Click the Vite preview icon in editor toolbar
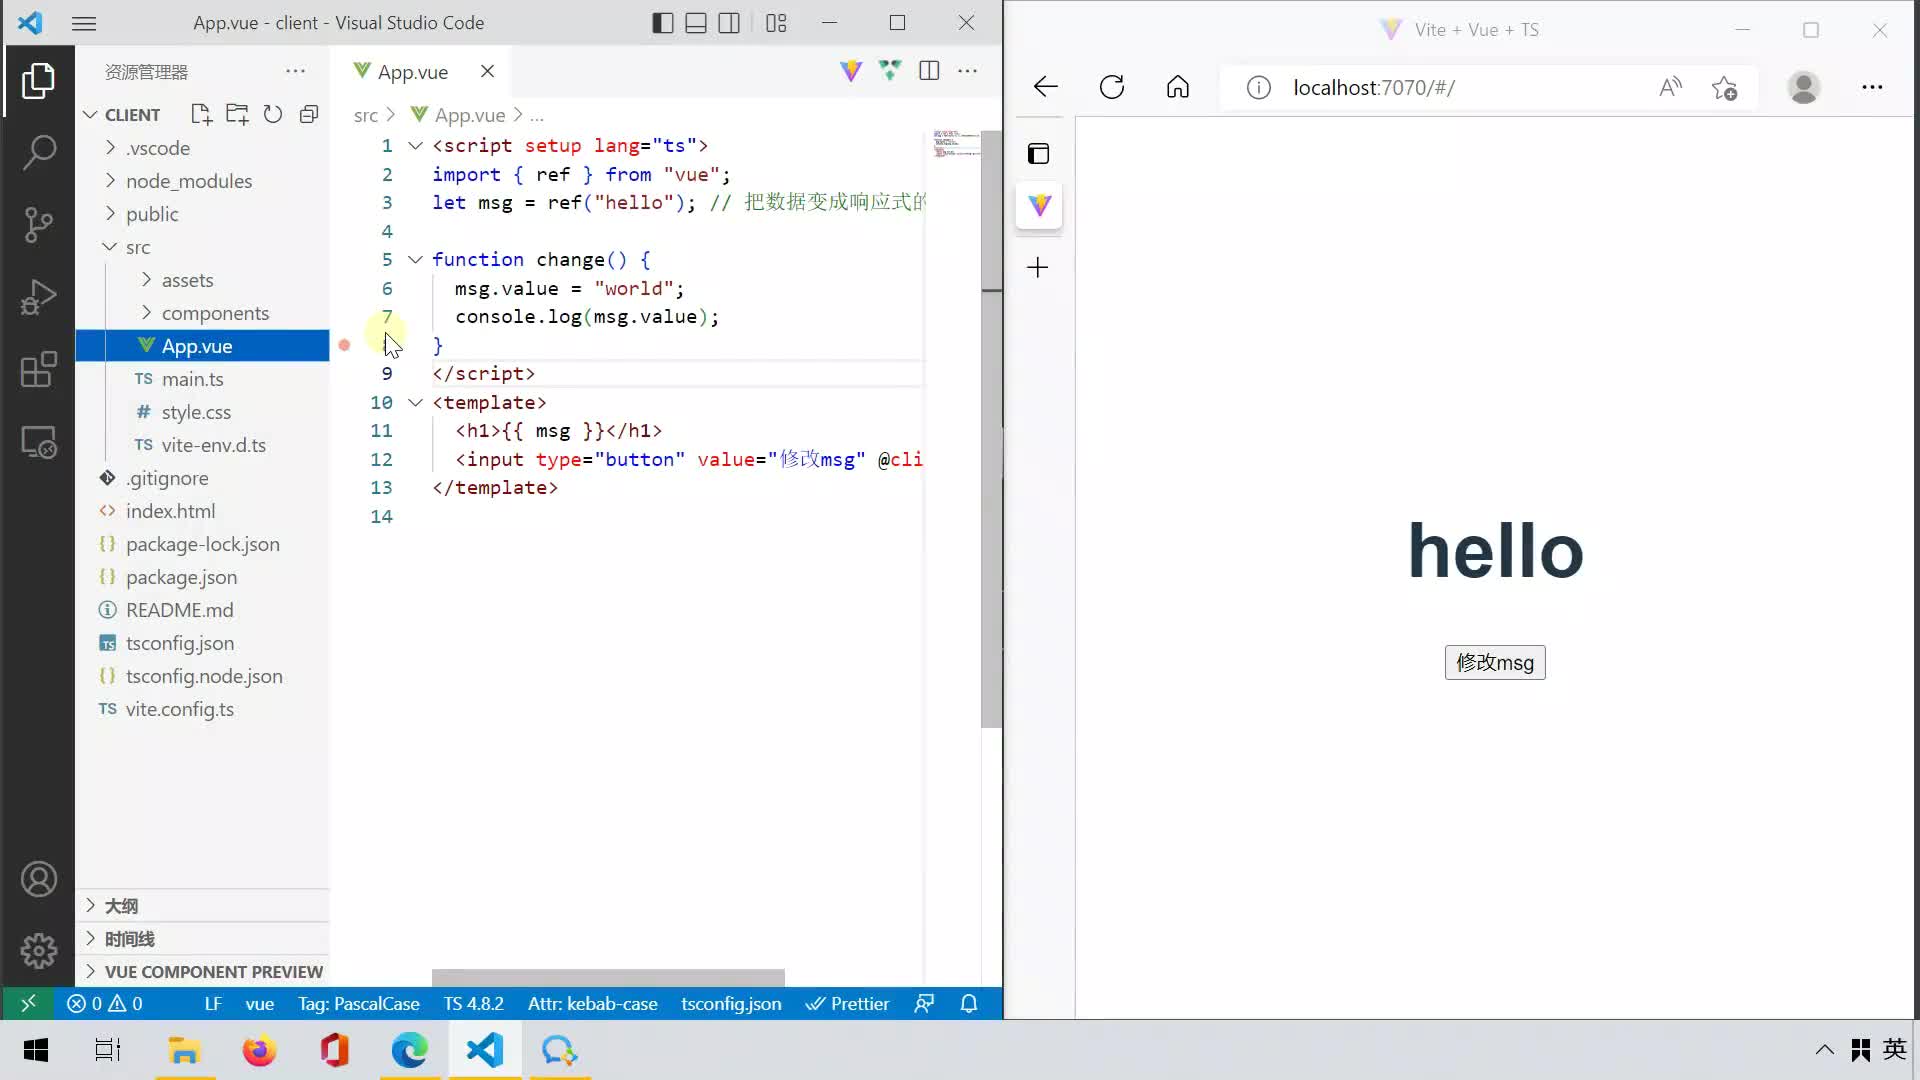This screenshot has width=1920, height=1080. click(851, 71)
